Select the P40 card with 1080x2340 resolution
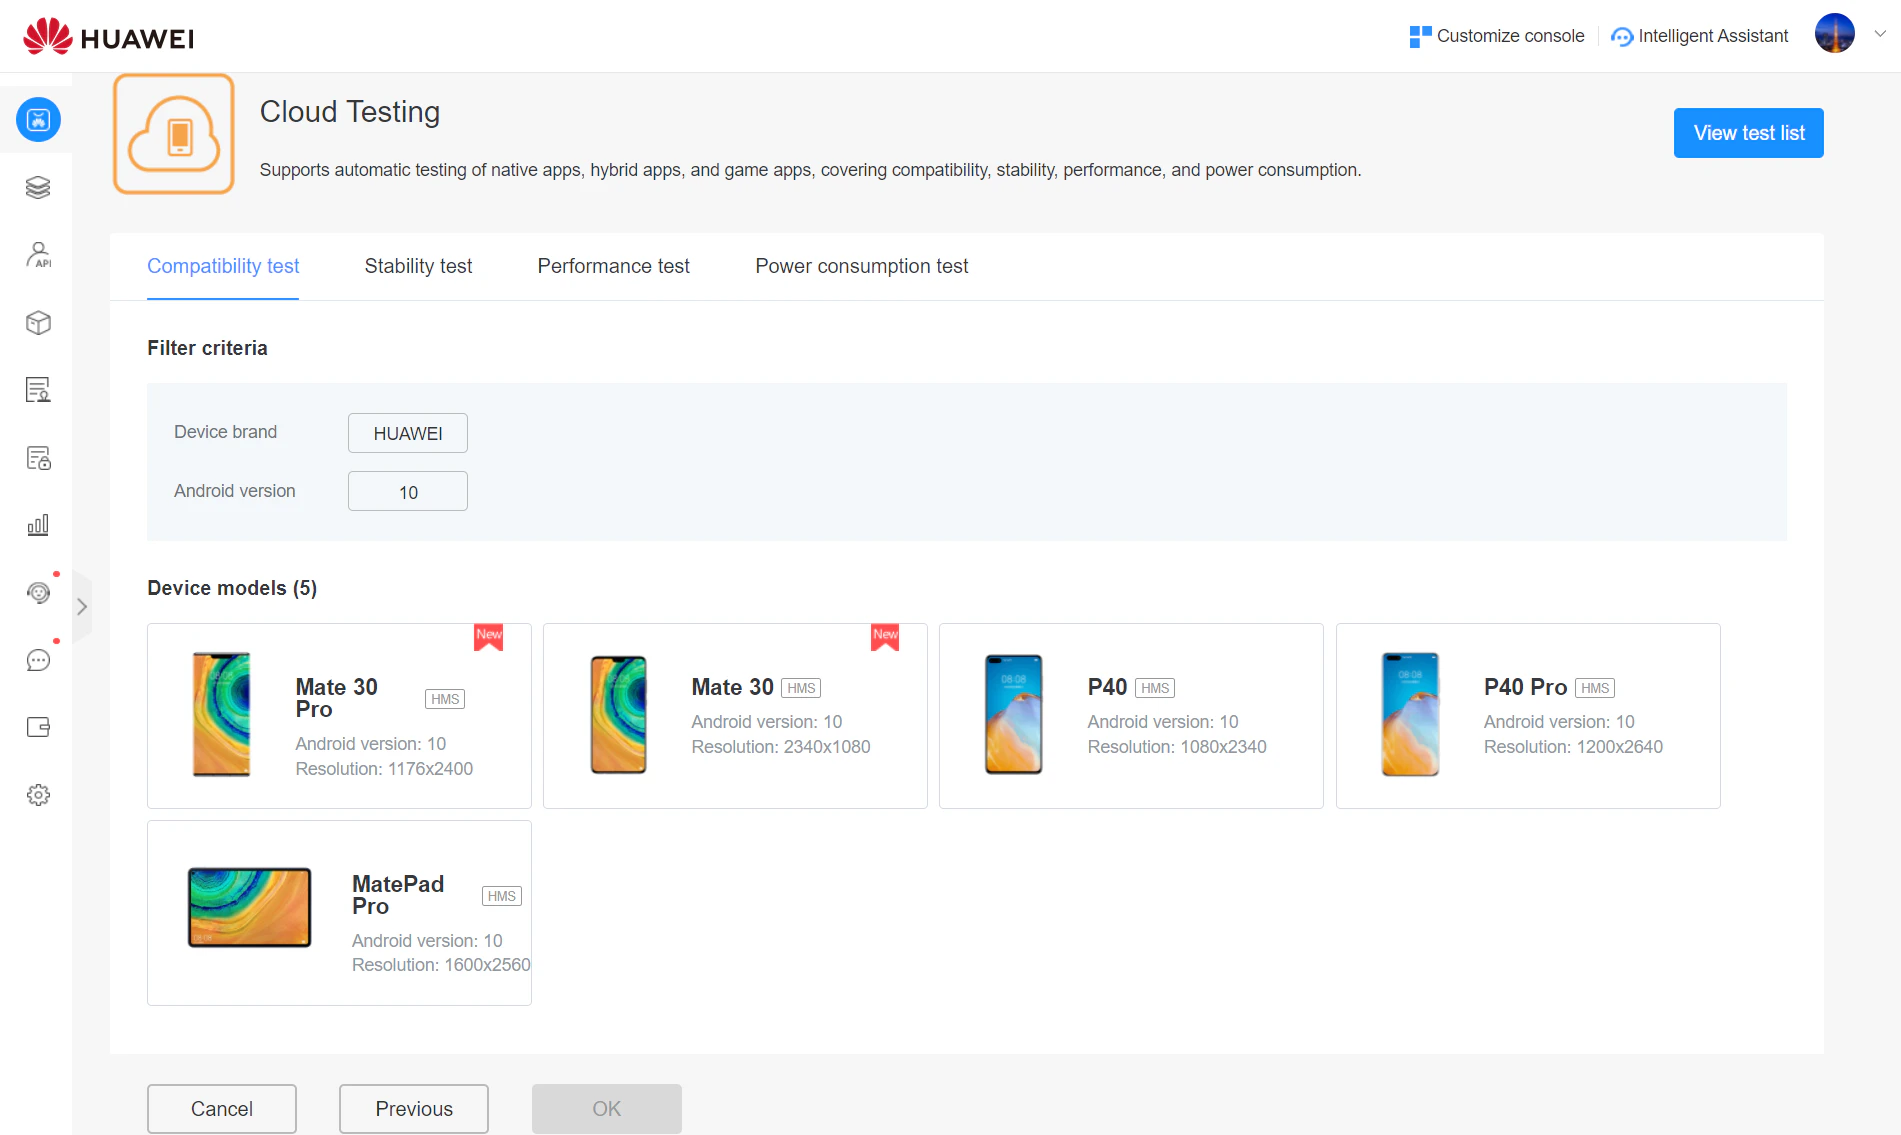The image size is (1901, 1135). [x=1131, y=716]
